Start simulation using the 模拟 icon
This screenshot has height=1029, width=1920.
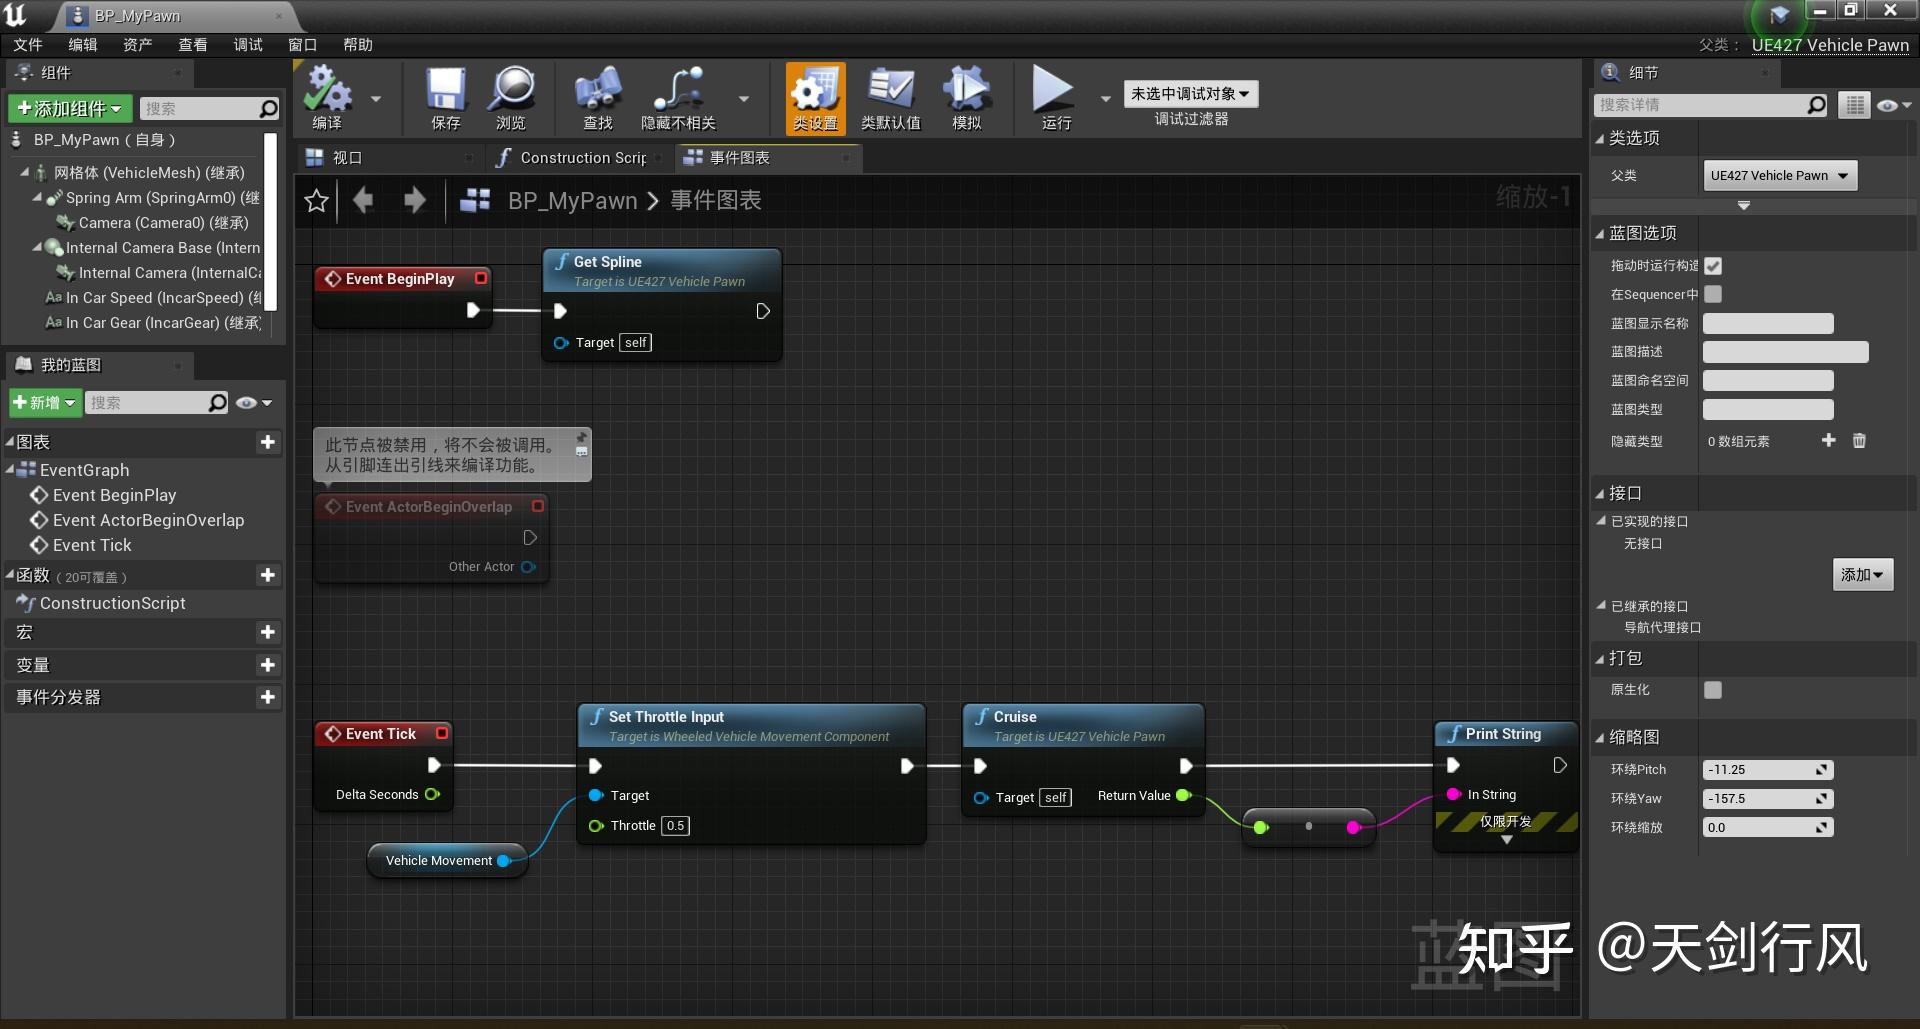click(965, 97)
